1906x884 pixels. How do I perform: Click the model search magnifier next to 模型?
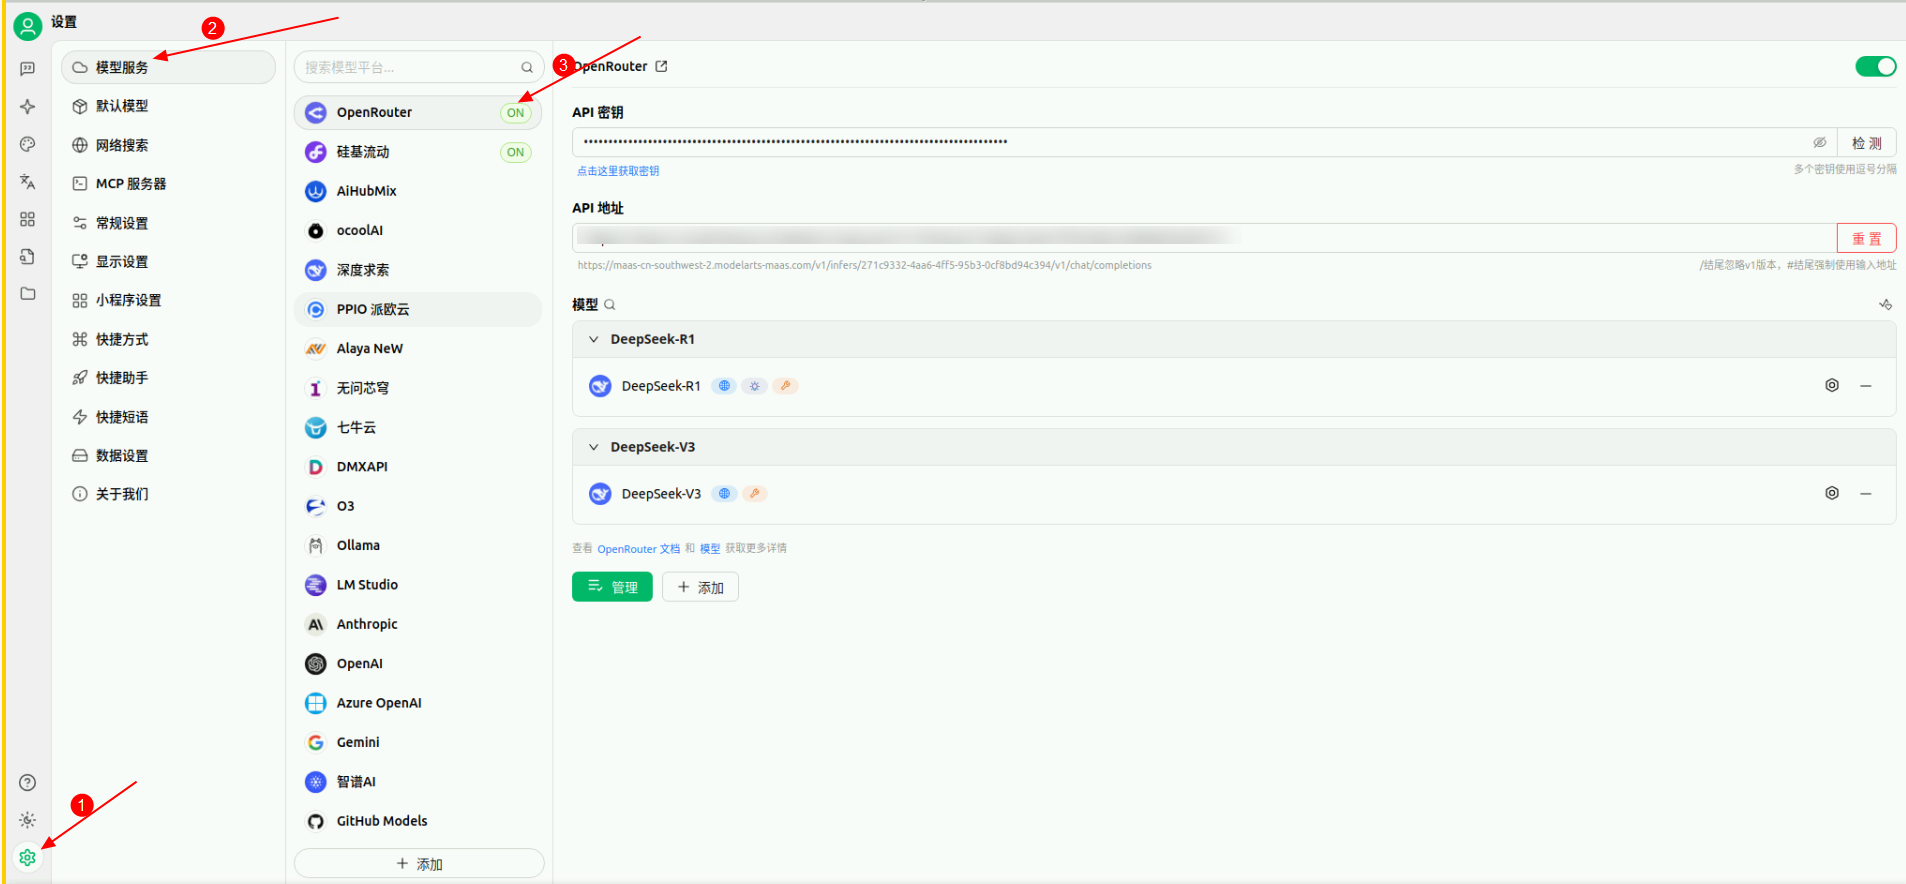pos(610,305)
